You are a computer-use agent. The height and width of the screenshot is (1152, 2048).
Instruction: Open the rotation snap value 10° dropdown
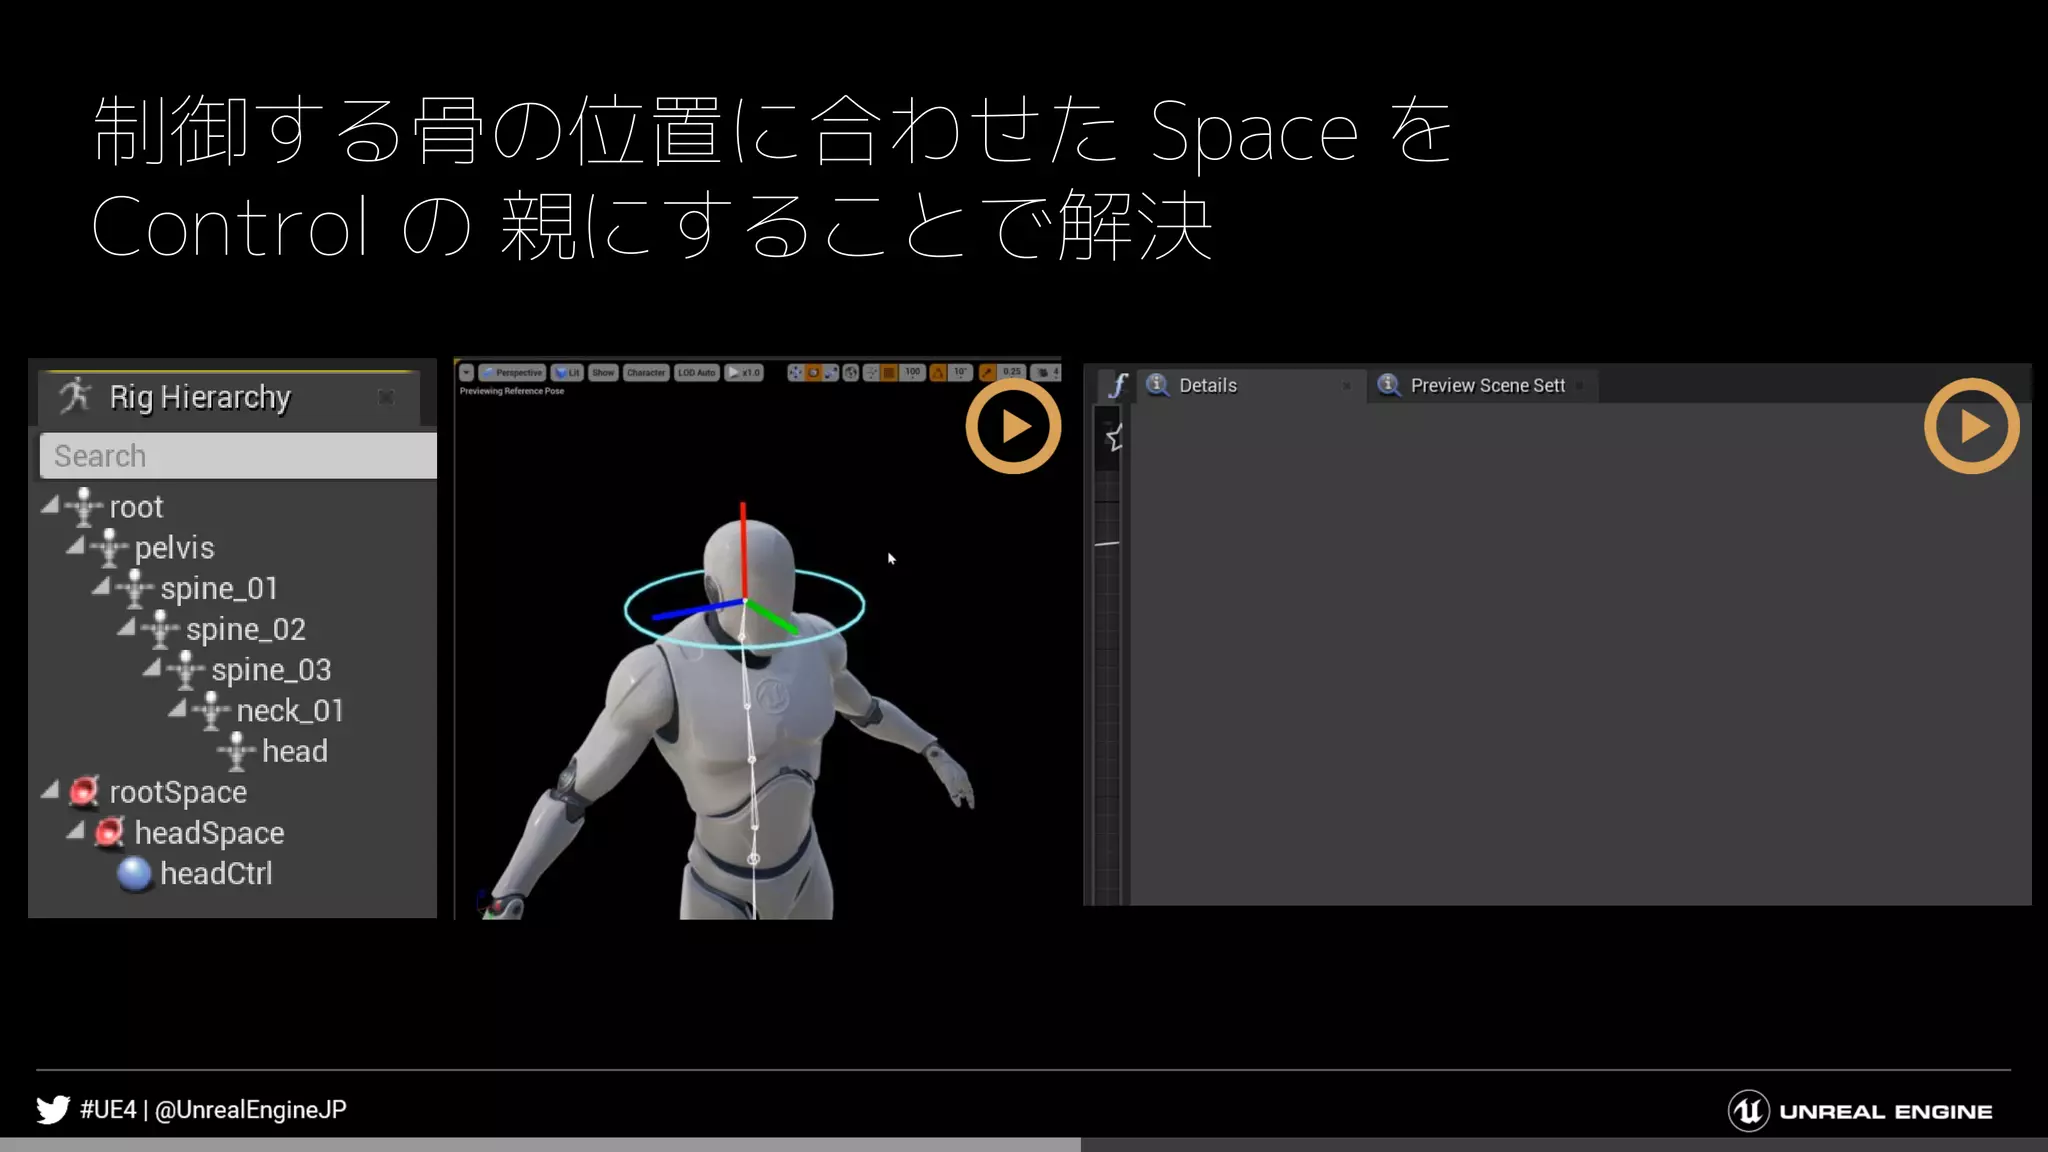coord(960,372)
